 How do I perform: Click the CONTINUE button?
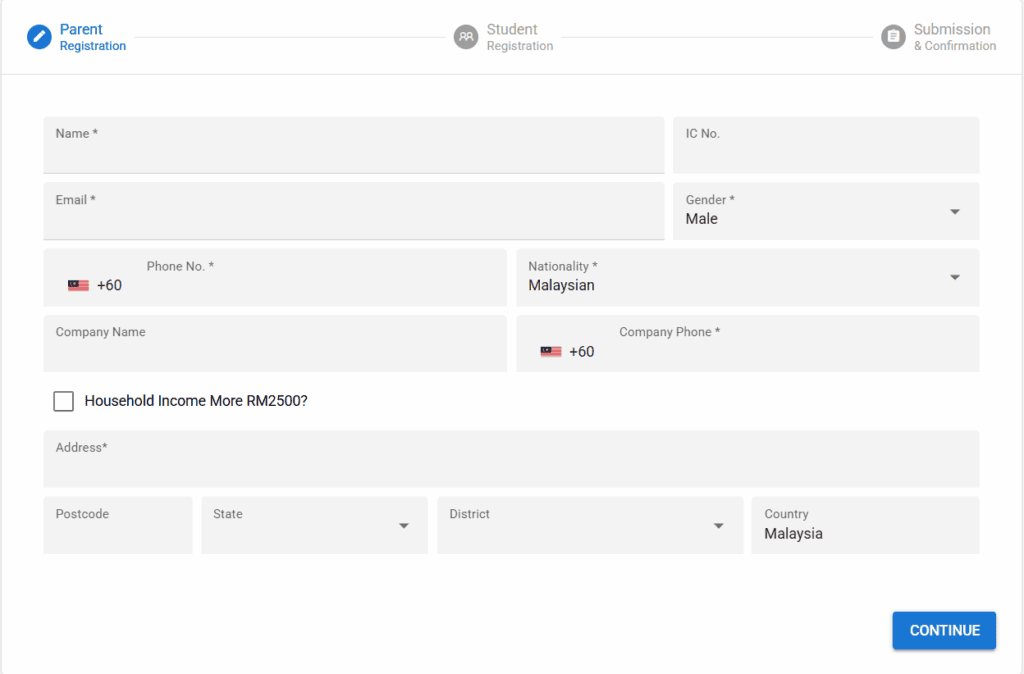pos(944,630)
